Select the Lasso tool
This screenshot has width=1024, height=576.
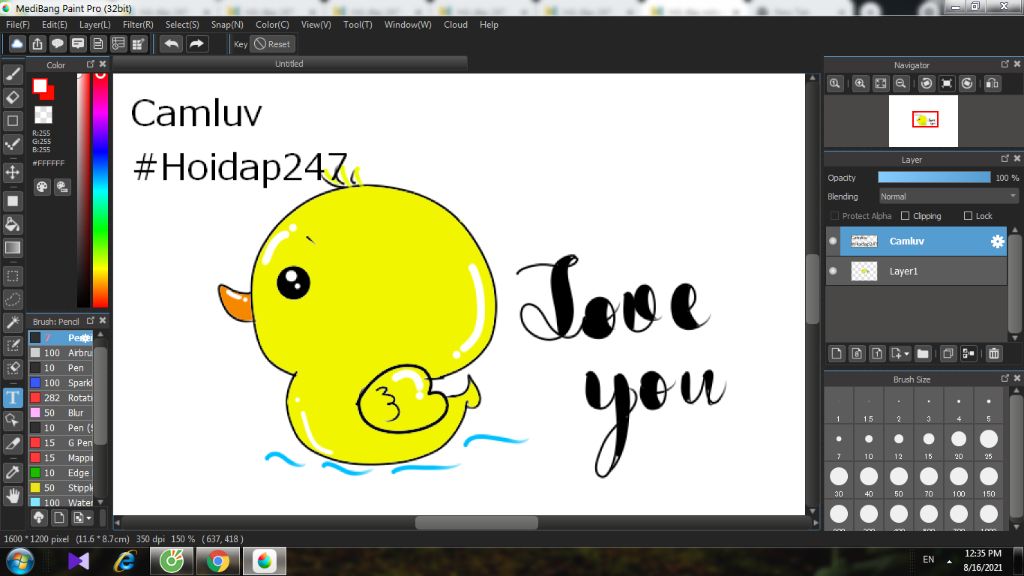click(12, 299)
